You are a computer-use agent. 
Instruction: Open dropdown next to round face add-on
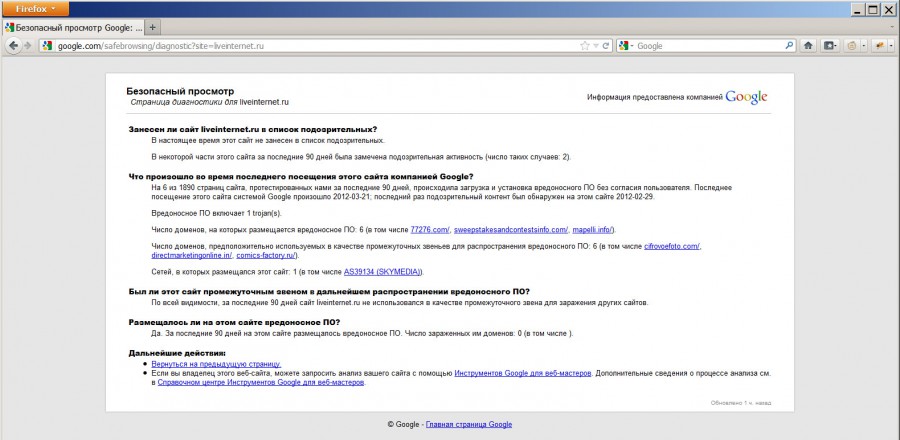pyautogui.click(x=864, y=46)
